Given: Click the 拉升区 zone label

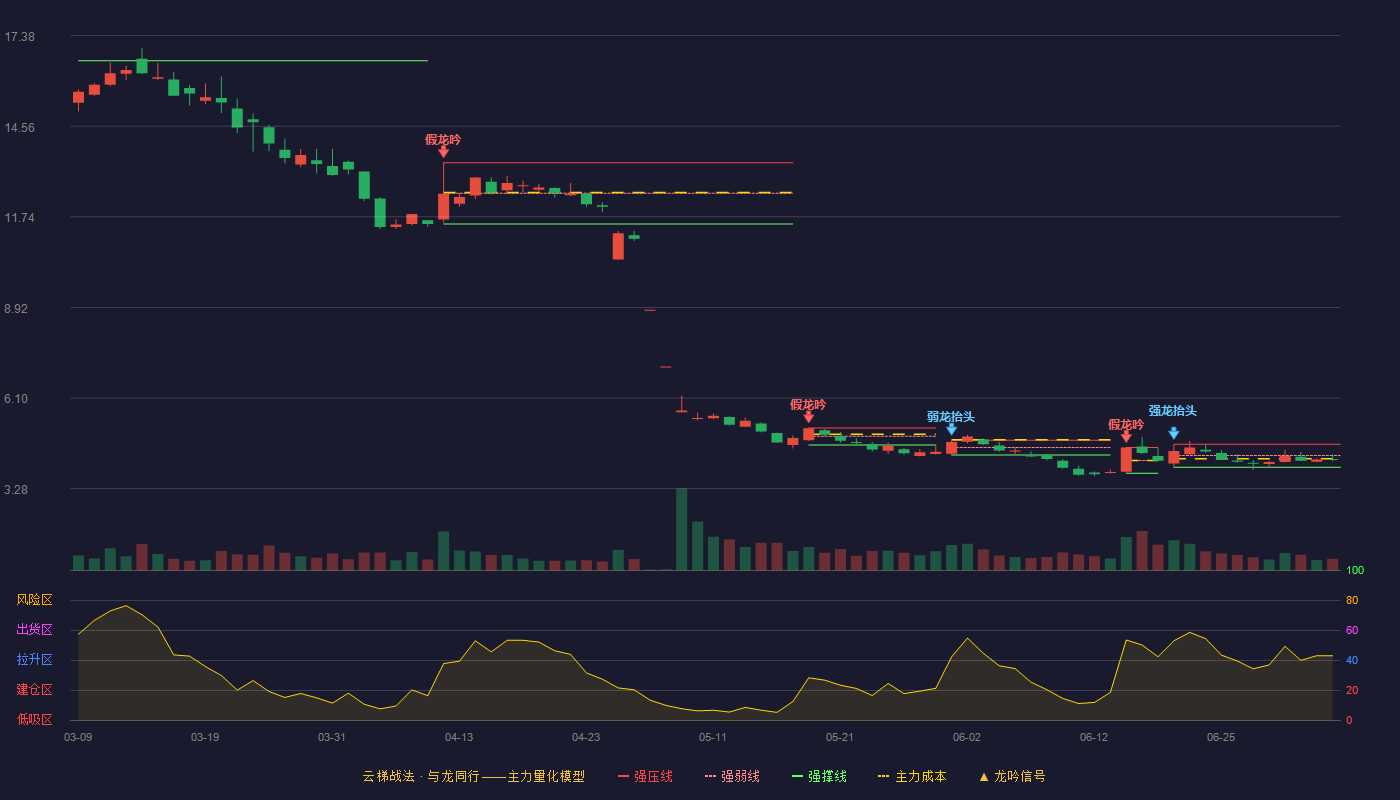Looking at the screenshot, I should click(34, 660).
